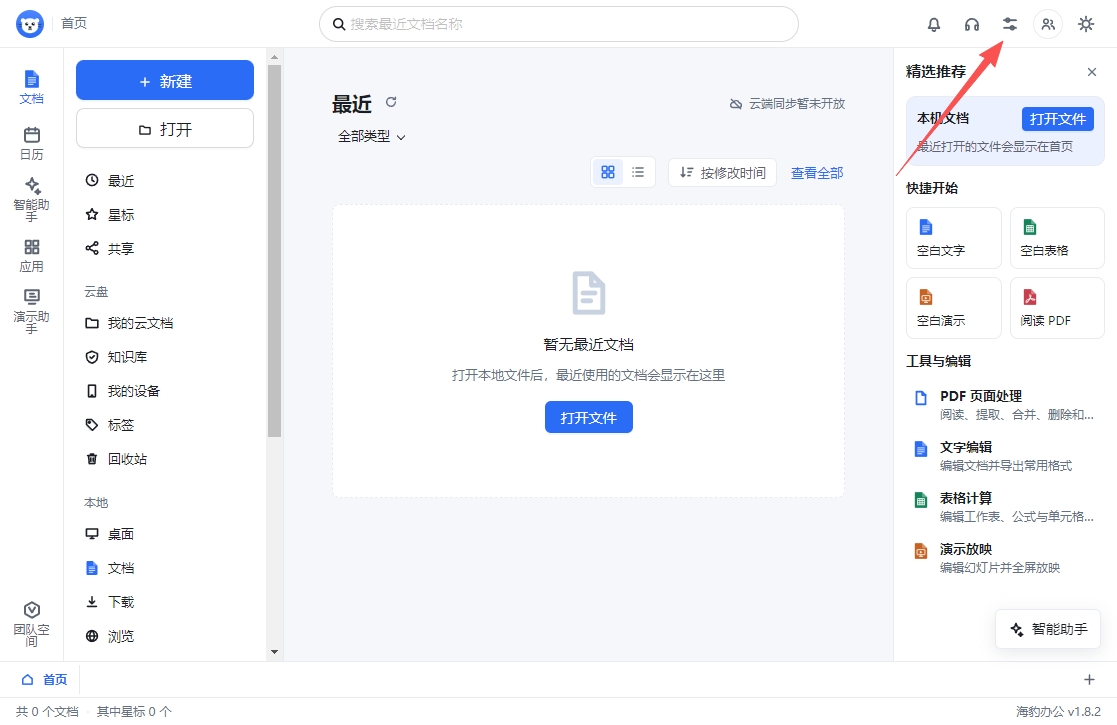Open 回收站 recycle bin
The image size is (1117, 725).
pos(167,459)
